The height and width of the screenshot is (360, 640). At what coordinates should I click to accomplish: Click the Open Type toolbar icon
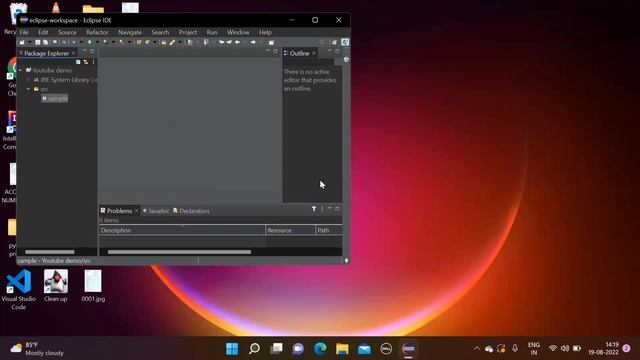164,42
